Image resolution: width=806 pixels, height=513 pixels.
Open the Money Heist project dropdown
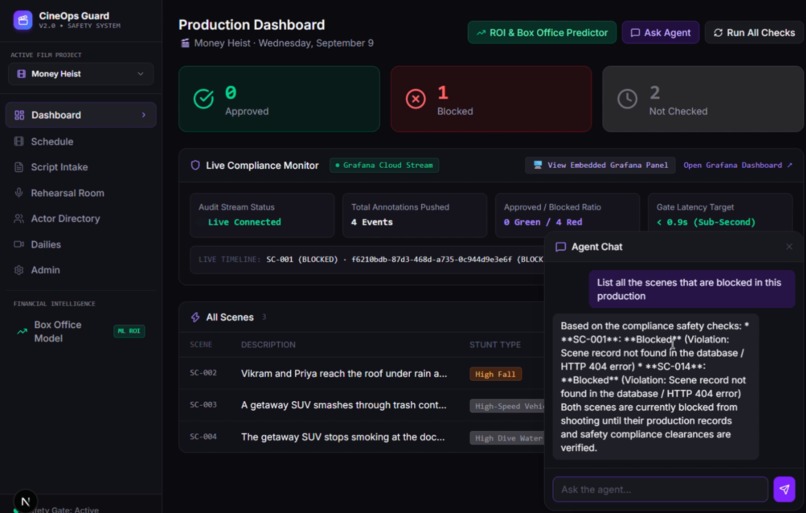click(81, 74)
